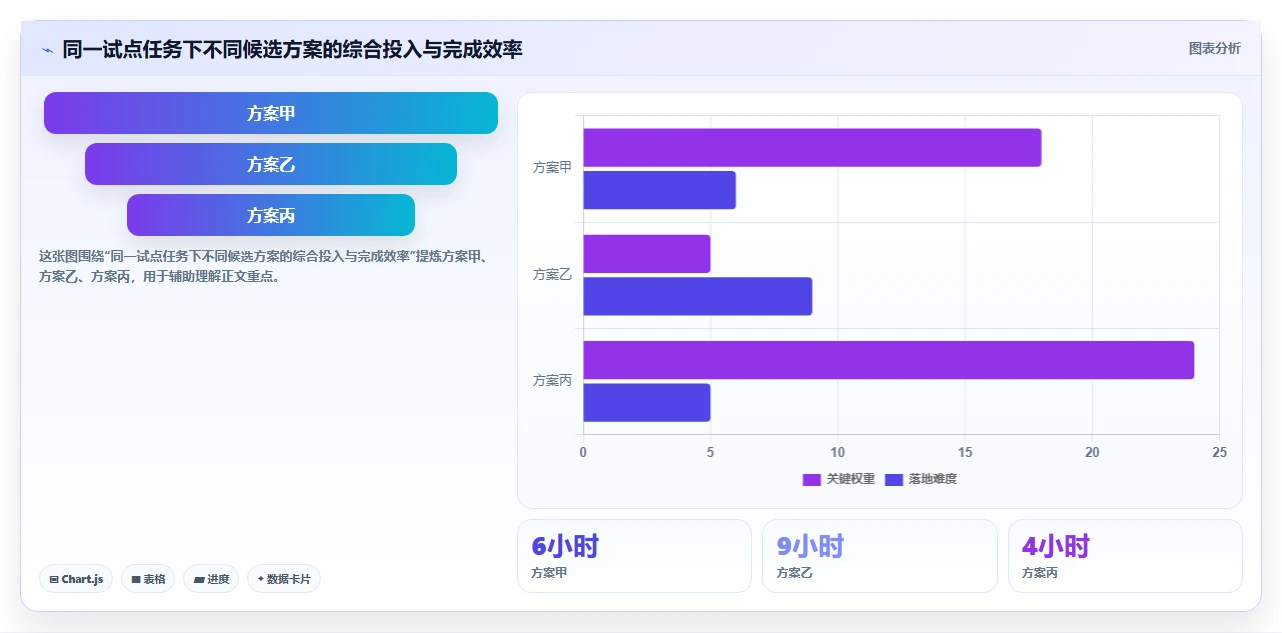Open the 9小时 方案乙 data card
The width and height of the screenshot is (1282, 633).
point(880,556)
